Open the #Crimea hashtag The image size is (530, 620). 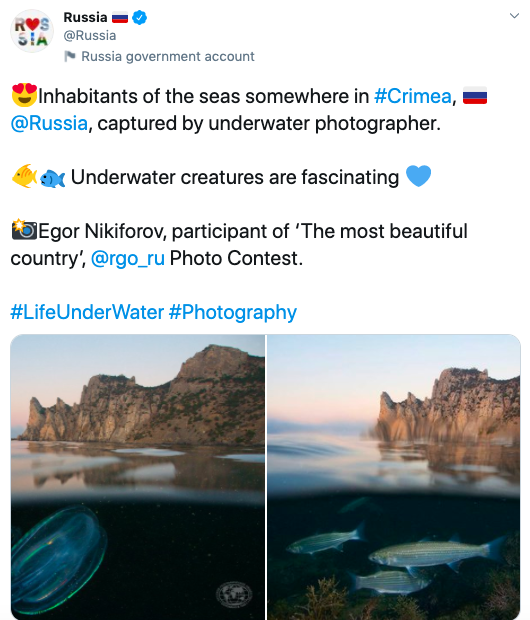point(413,96)
